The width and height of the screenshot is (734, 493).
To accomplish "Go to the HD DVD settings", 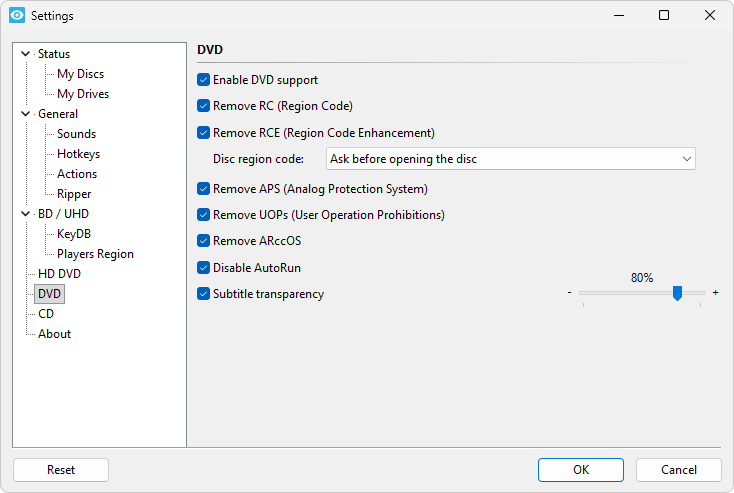I will 59,274.
